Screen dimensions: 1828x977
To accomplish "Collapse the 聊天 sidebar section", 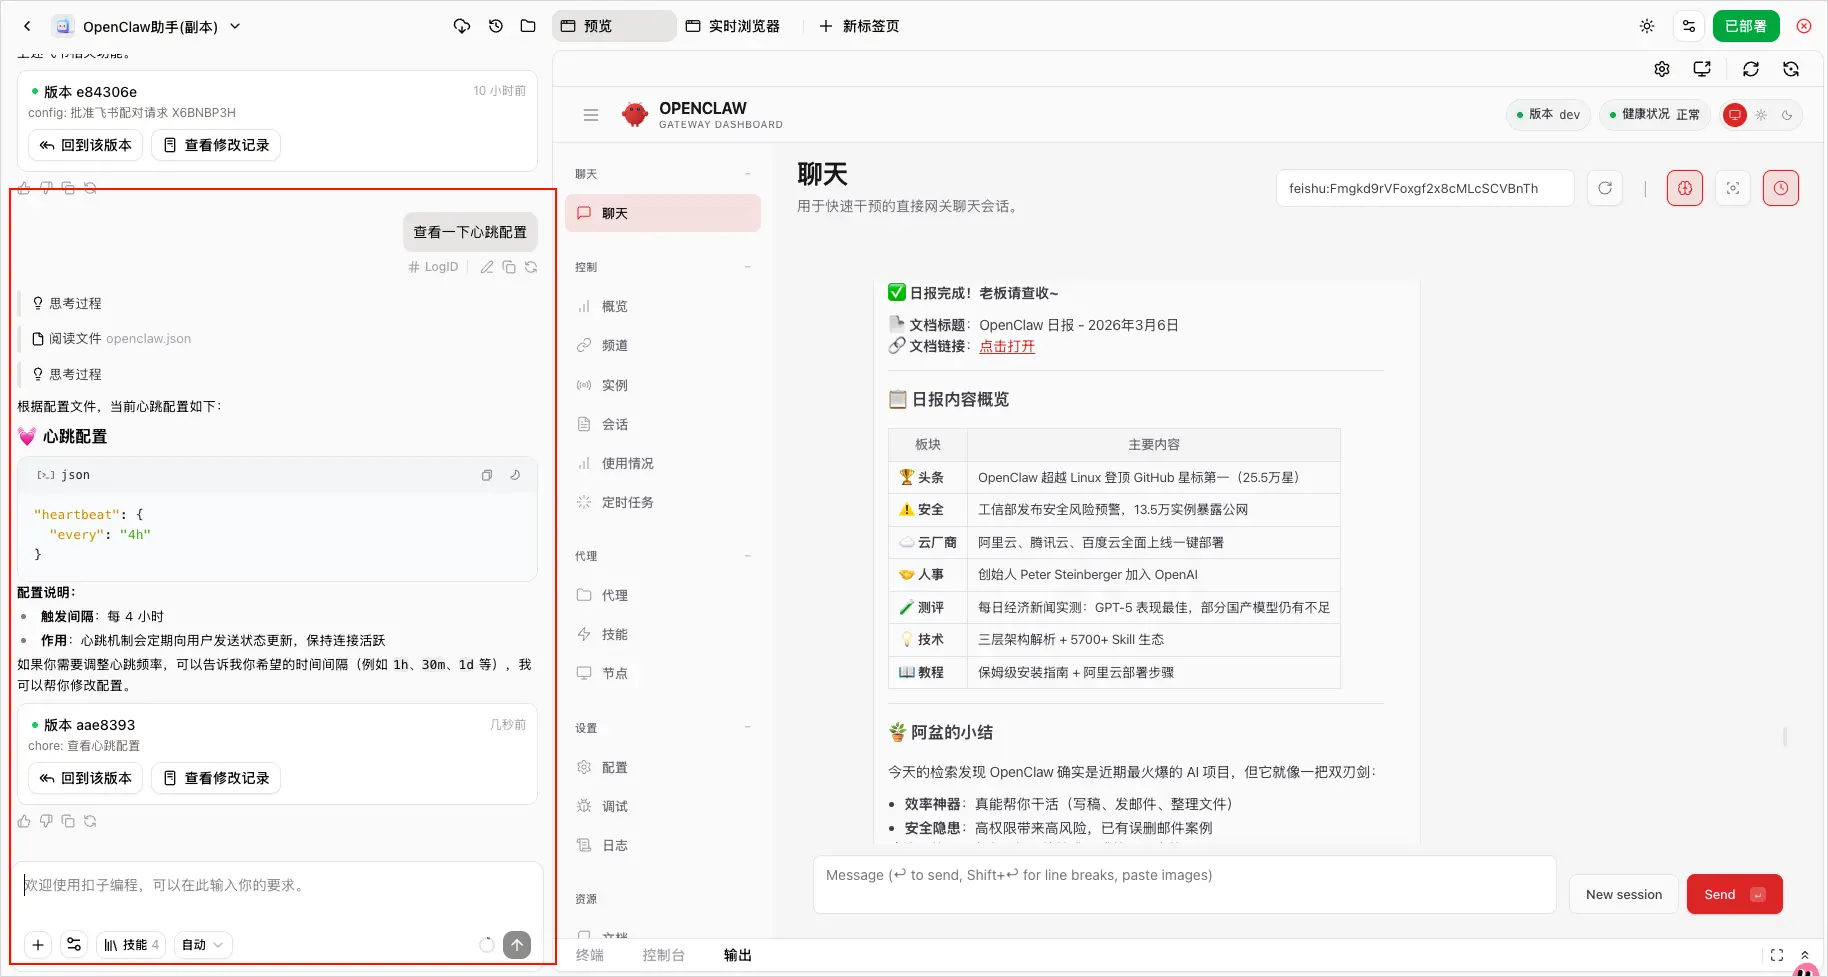I will coord(747,174).
